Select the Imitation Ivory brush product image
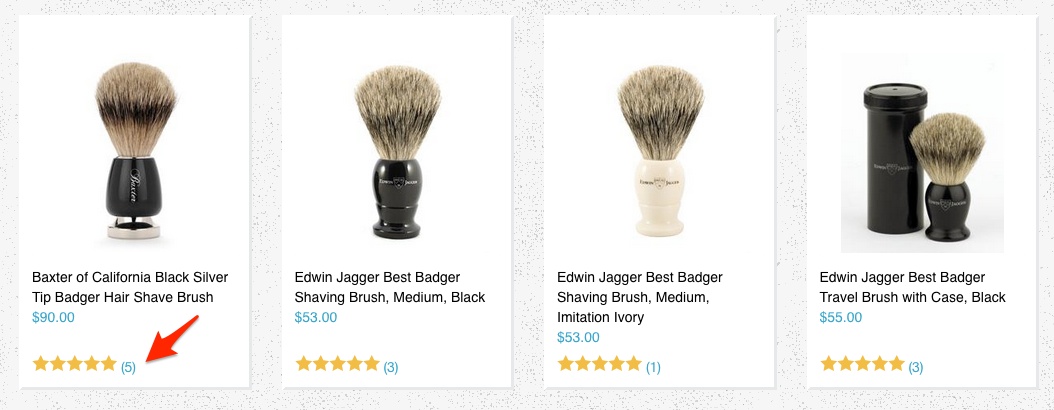The height and width of the screenshot is (410, 1054). coord(660,151)
